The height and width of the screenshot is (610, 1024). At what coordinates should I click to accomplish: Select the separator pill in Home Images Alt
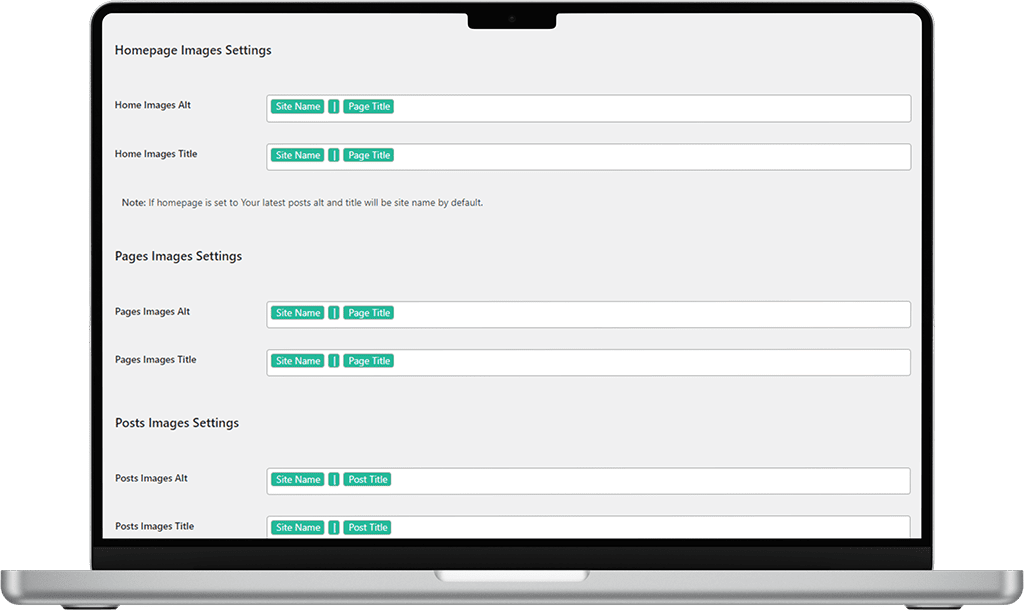pyautogui.click(x=333, y=106)
